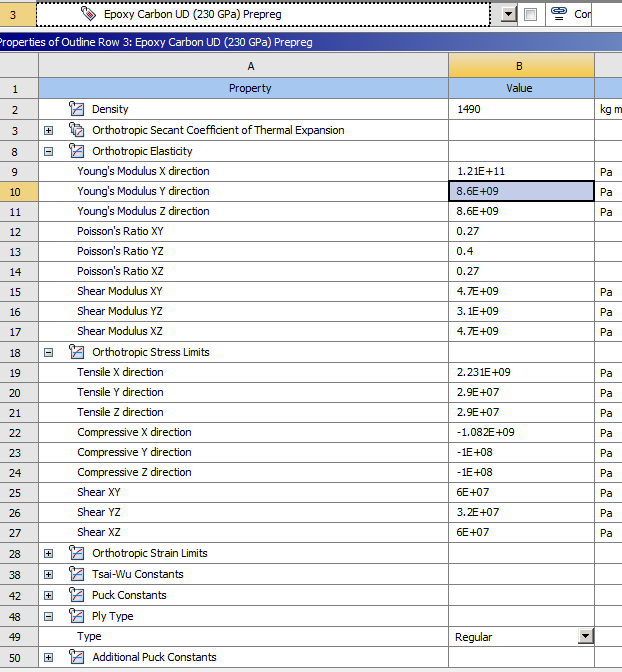Collapse the Orthotropic Elasticity group

click(48, 151)
